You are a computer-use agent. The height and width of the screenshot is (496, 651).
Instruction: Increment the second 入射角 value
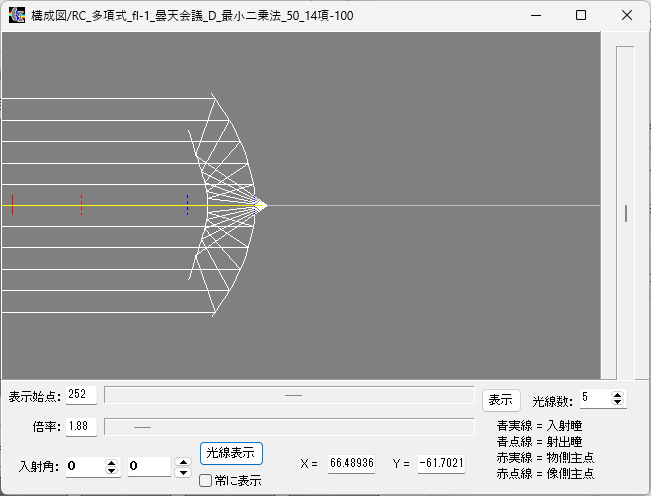[x=182, y=462]
